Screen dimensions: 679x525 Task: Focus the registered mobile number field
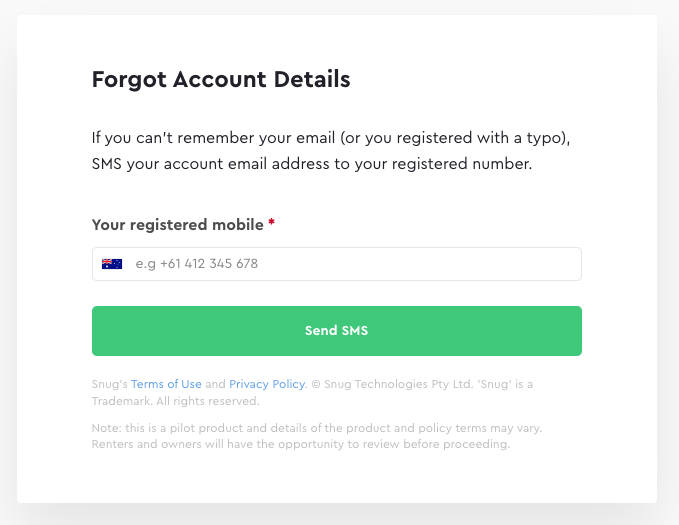[350, 264]
